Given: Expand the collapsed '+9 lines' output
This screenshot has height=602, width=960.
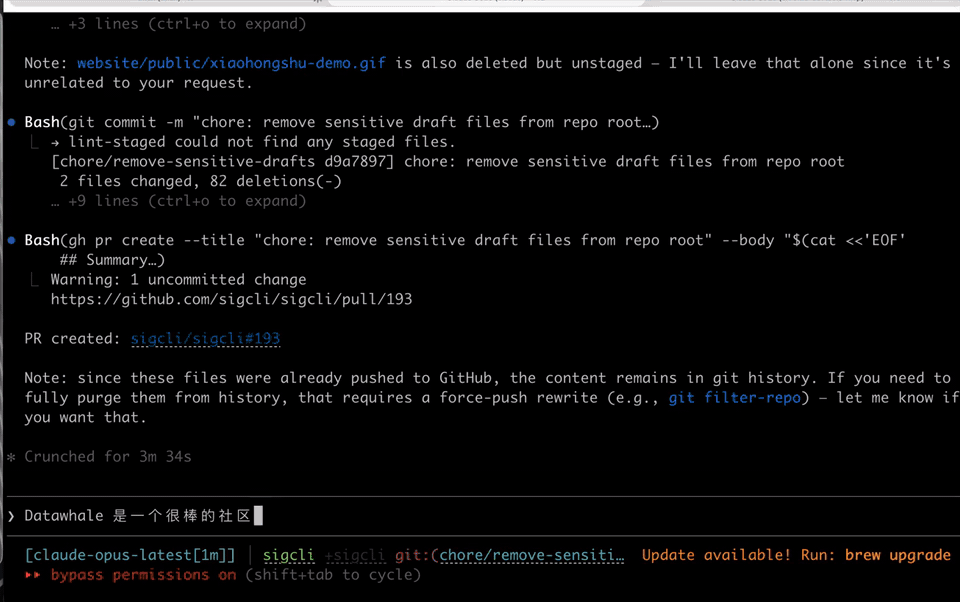Looking at the screenshot, I should (x=178, y=201).
